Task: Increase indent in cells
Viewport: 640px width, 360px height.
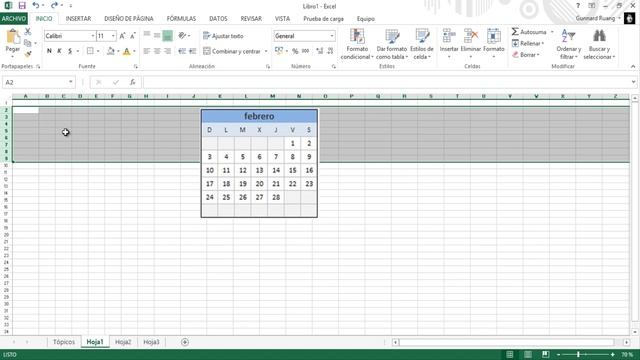Action: click(x=192, y=51)
